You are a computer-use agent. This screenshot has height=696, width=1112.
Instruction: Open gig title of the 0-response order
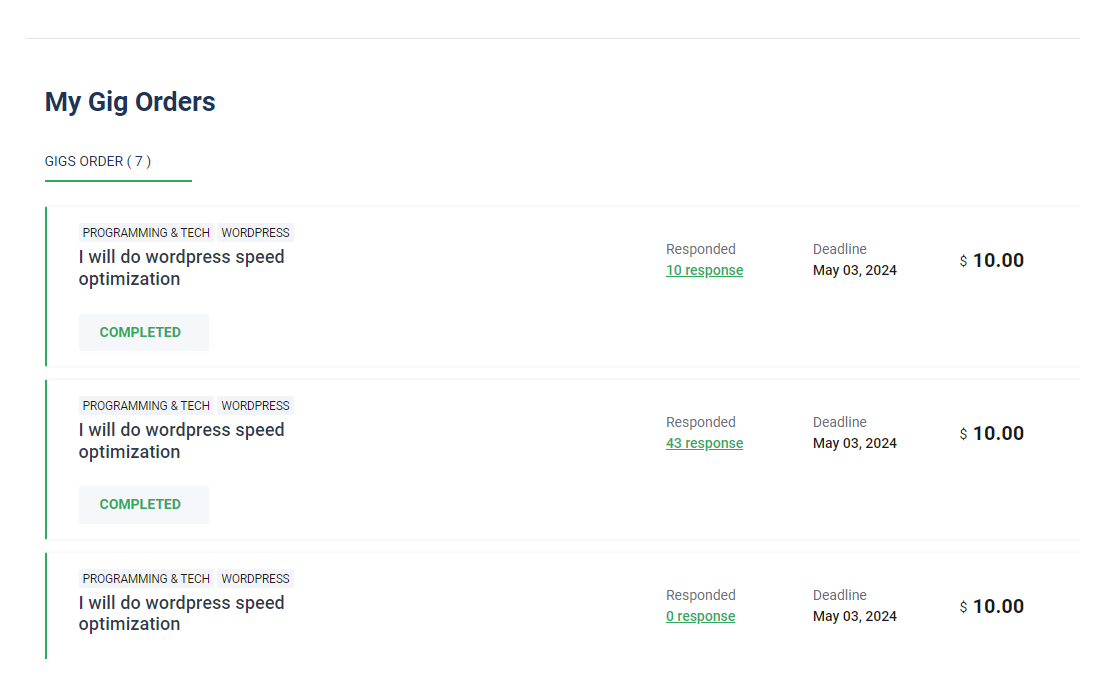181,613
